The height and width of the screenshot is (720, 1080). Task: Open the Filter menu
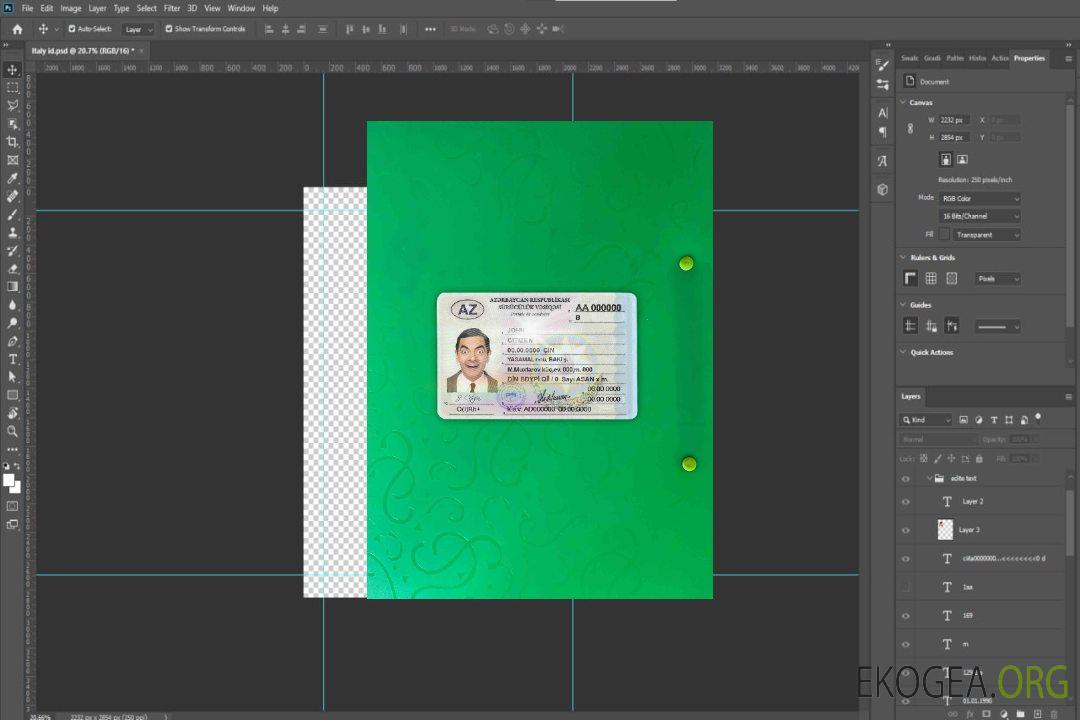click(x=172, y=8)
